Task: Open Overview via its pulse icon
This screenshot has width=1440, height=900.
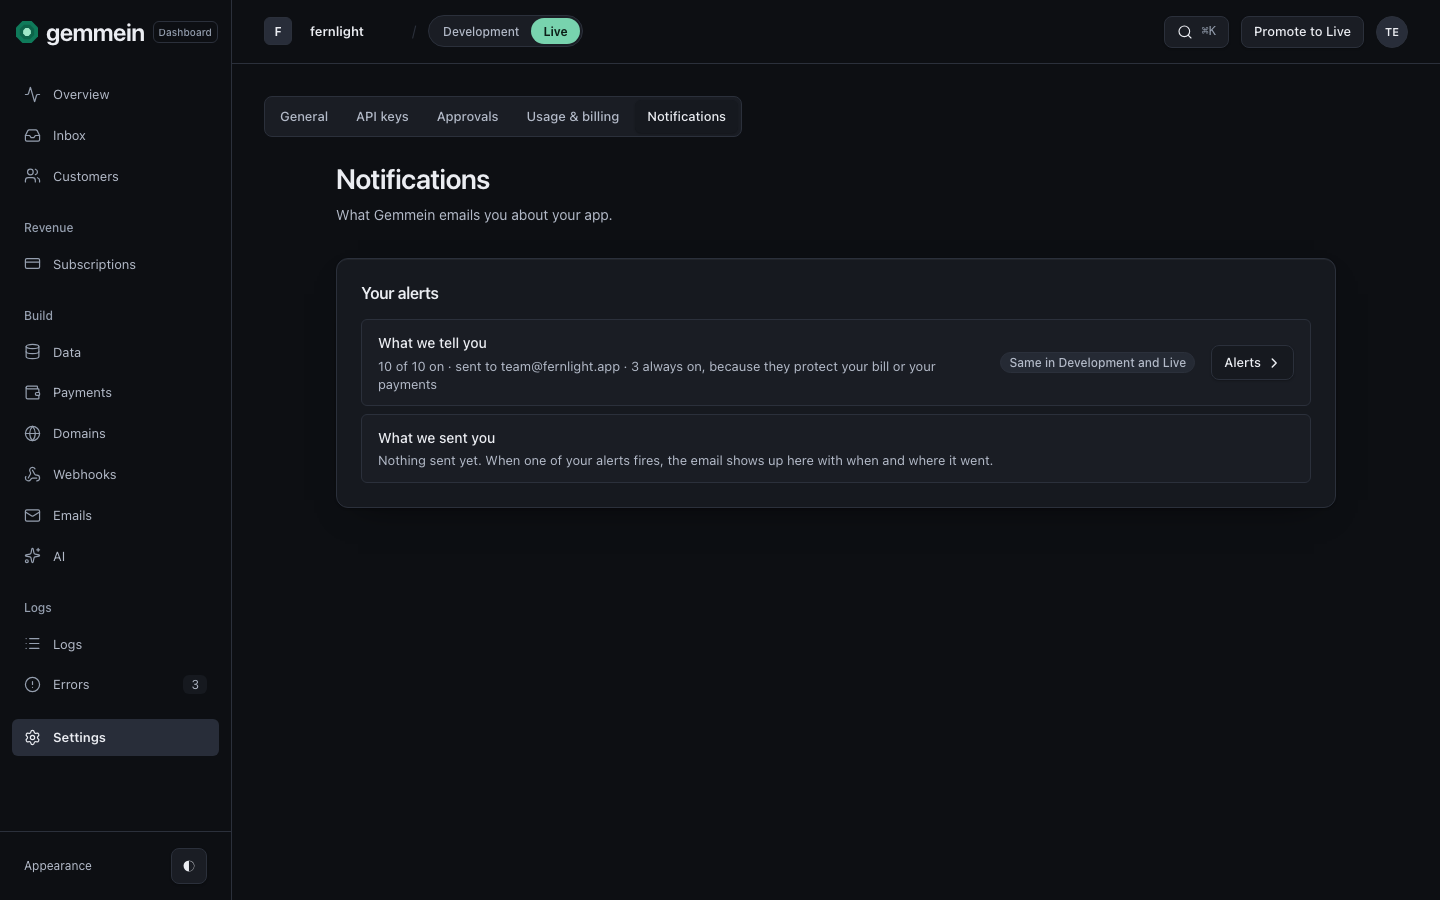Action: [x=33, y=94]
